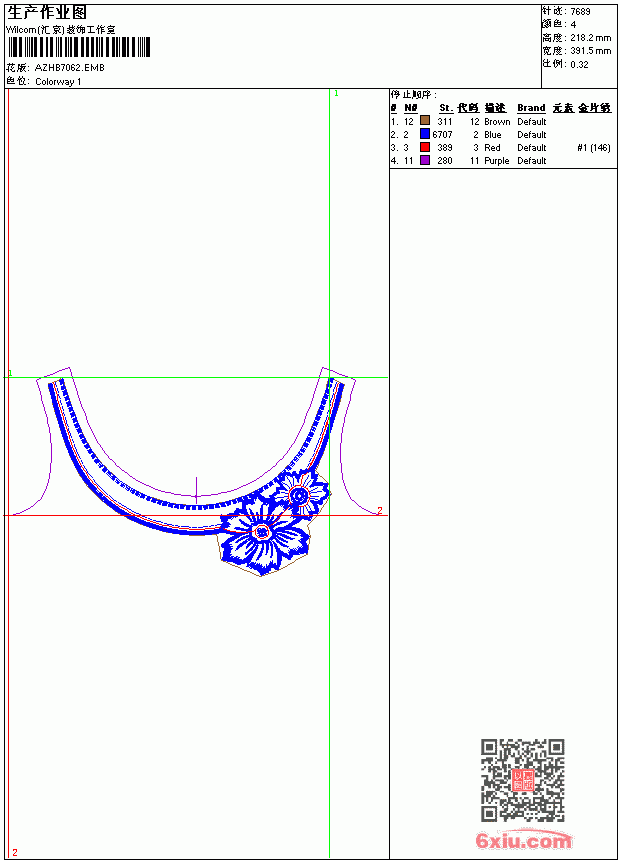This screenshot has height=860, width=620.
Task: Click the 'Default' brand in the Purple row
Action: (532, 161)
